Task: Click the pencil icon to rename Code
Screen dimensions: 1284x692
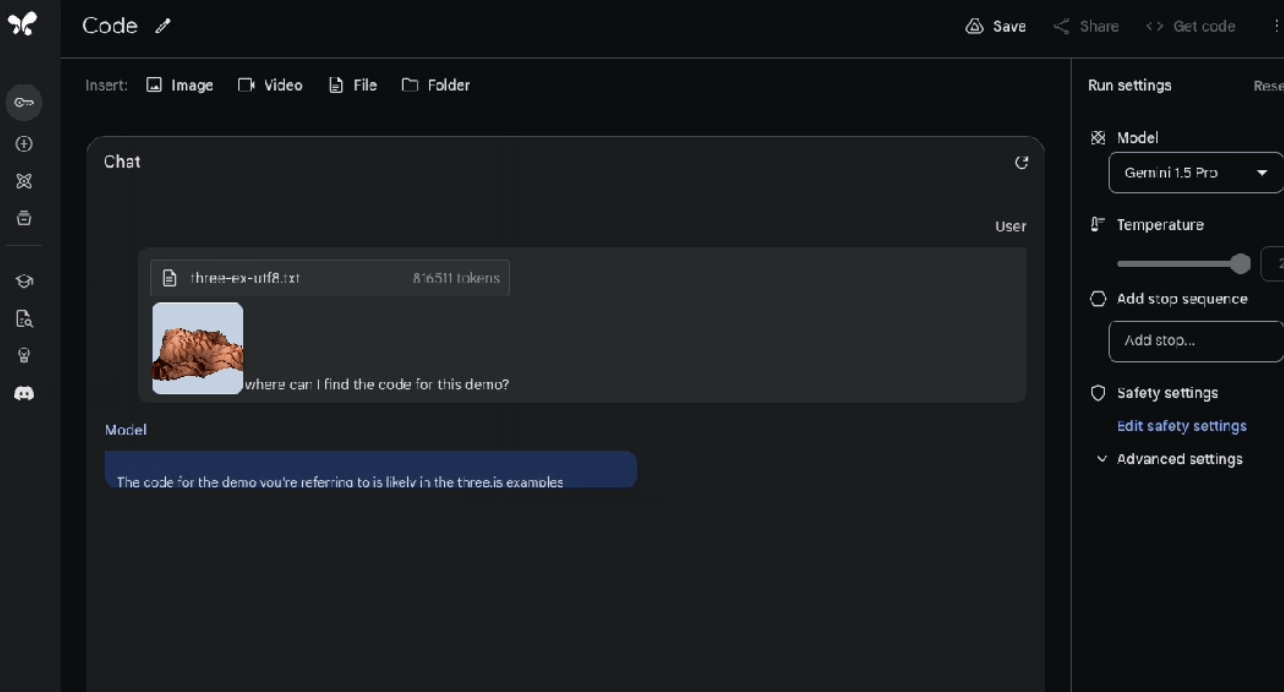Action: pyautogui.click(x=163, y=27)
